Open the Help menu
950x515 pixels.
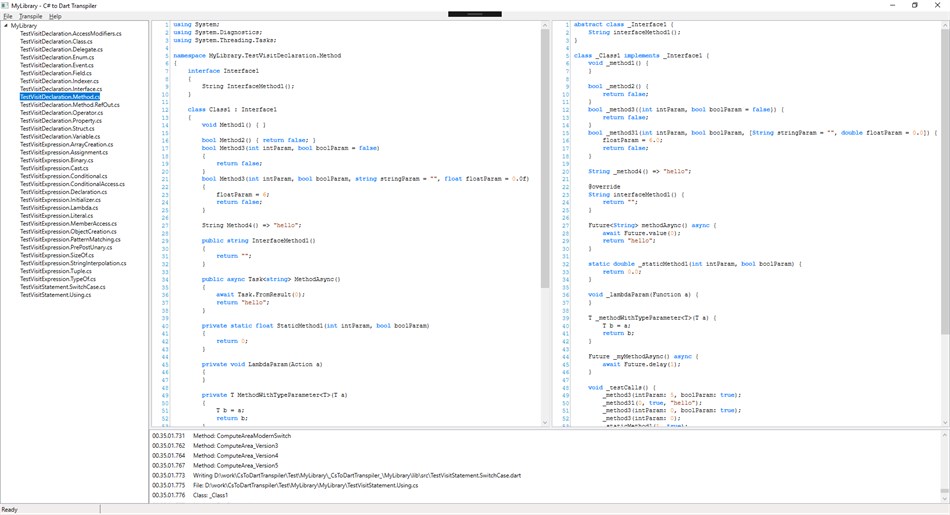[x=55, y=16]
